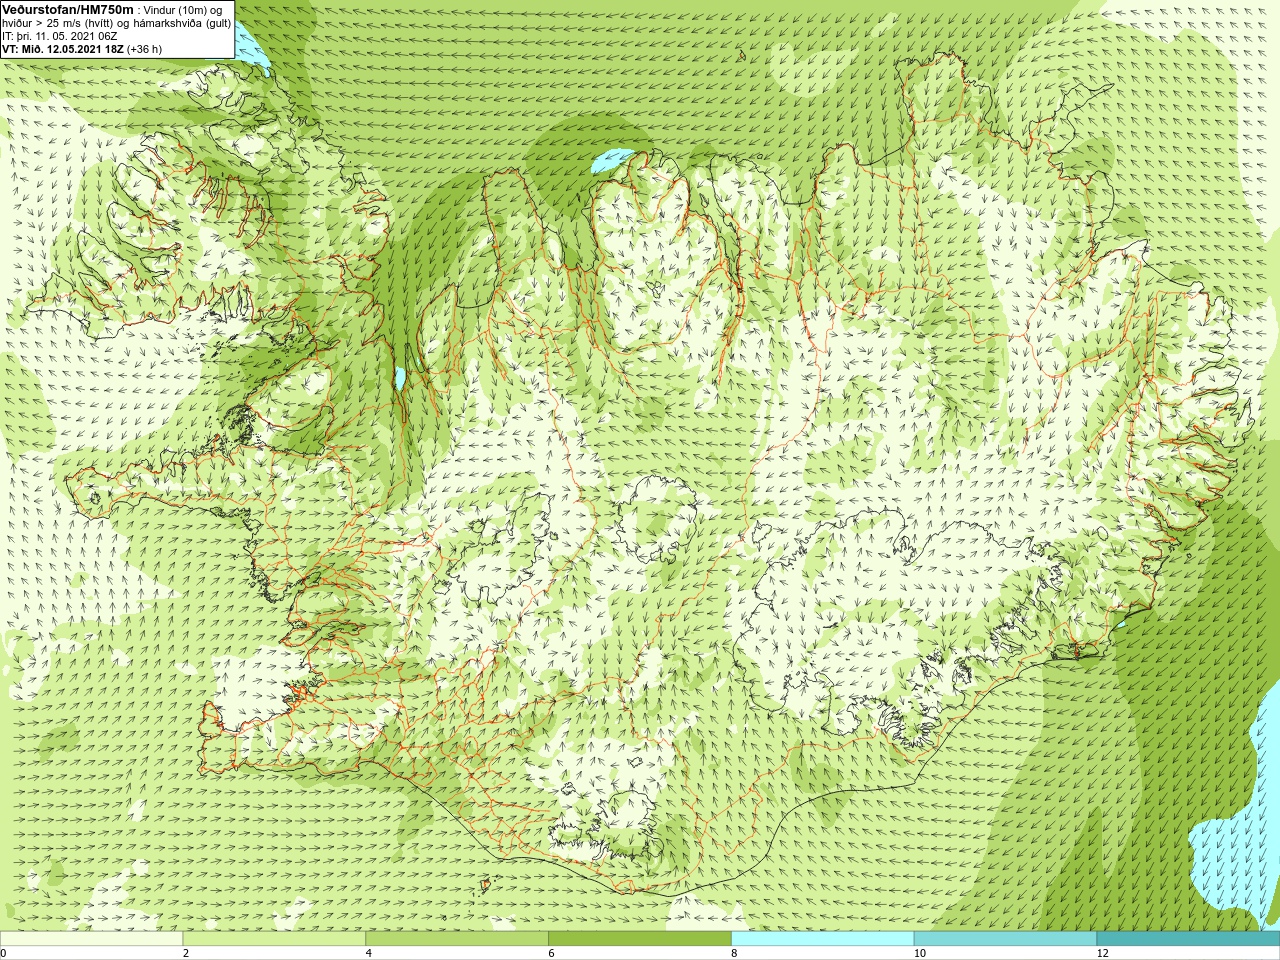Click the legend value '8'
This screenshot has height=960, width=1280.
pyautogui.click(x=734, y=953)
